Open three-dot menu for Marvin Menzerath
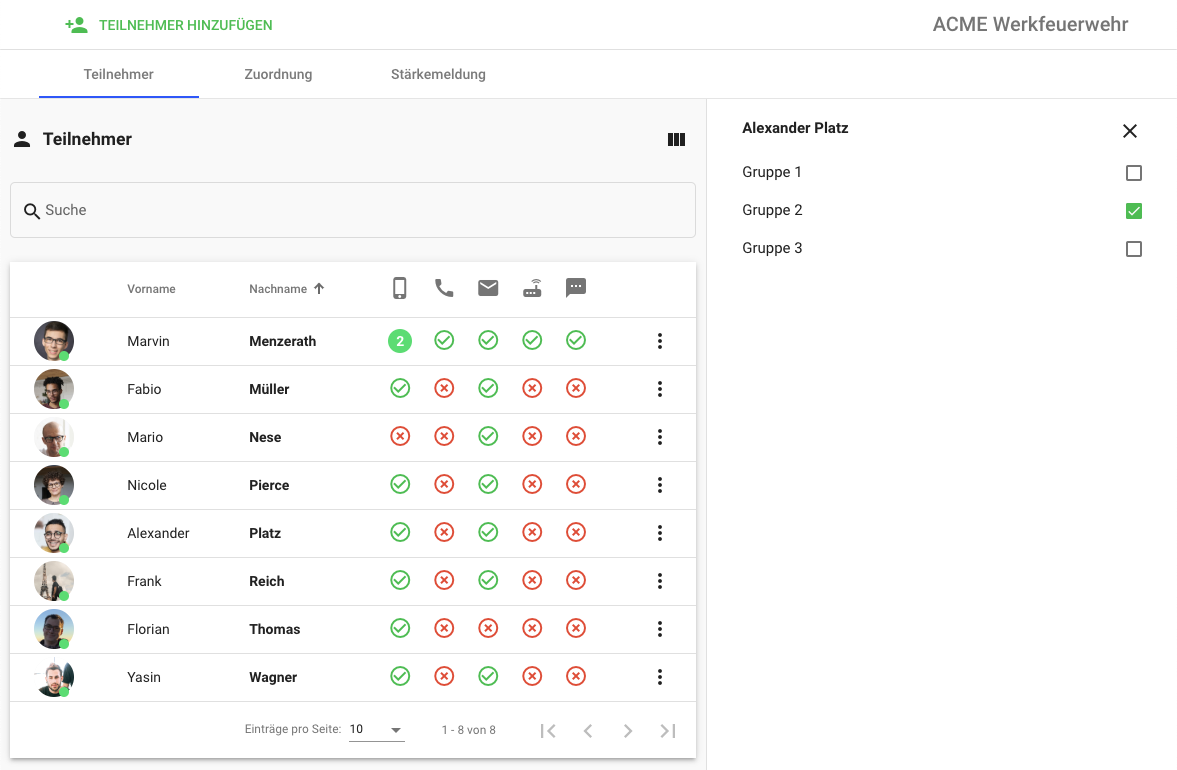 coord(660,341)
